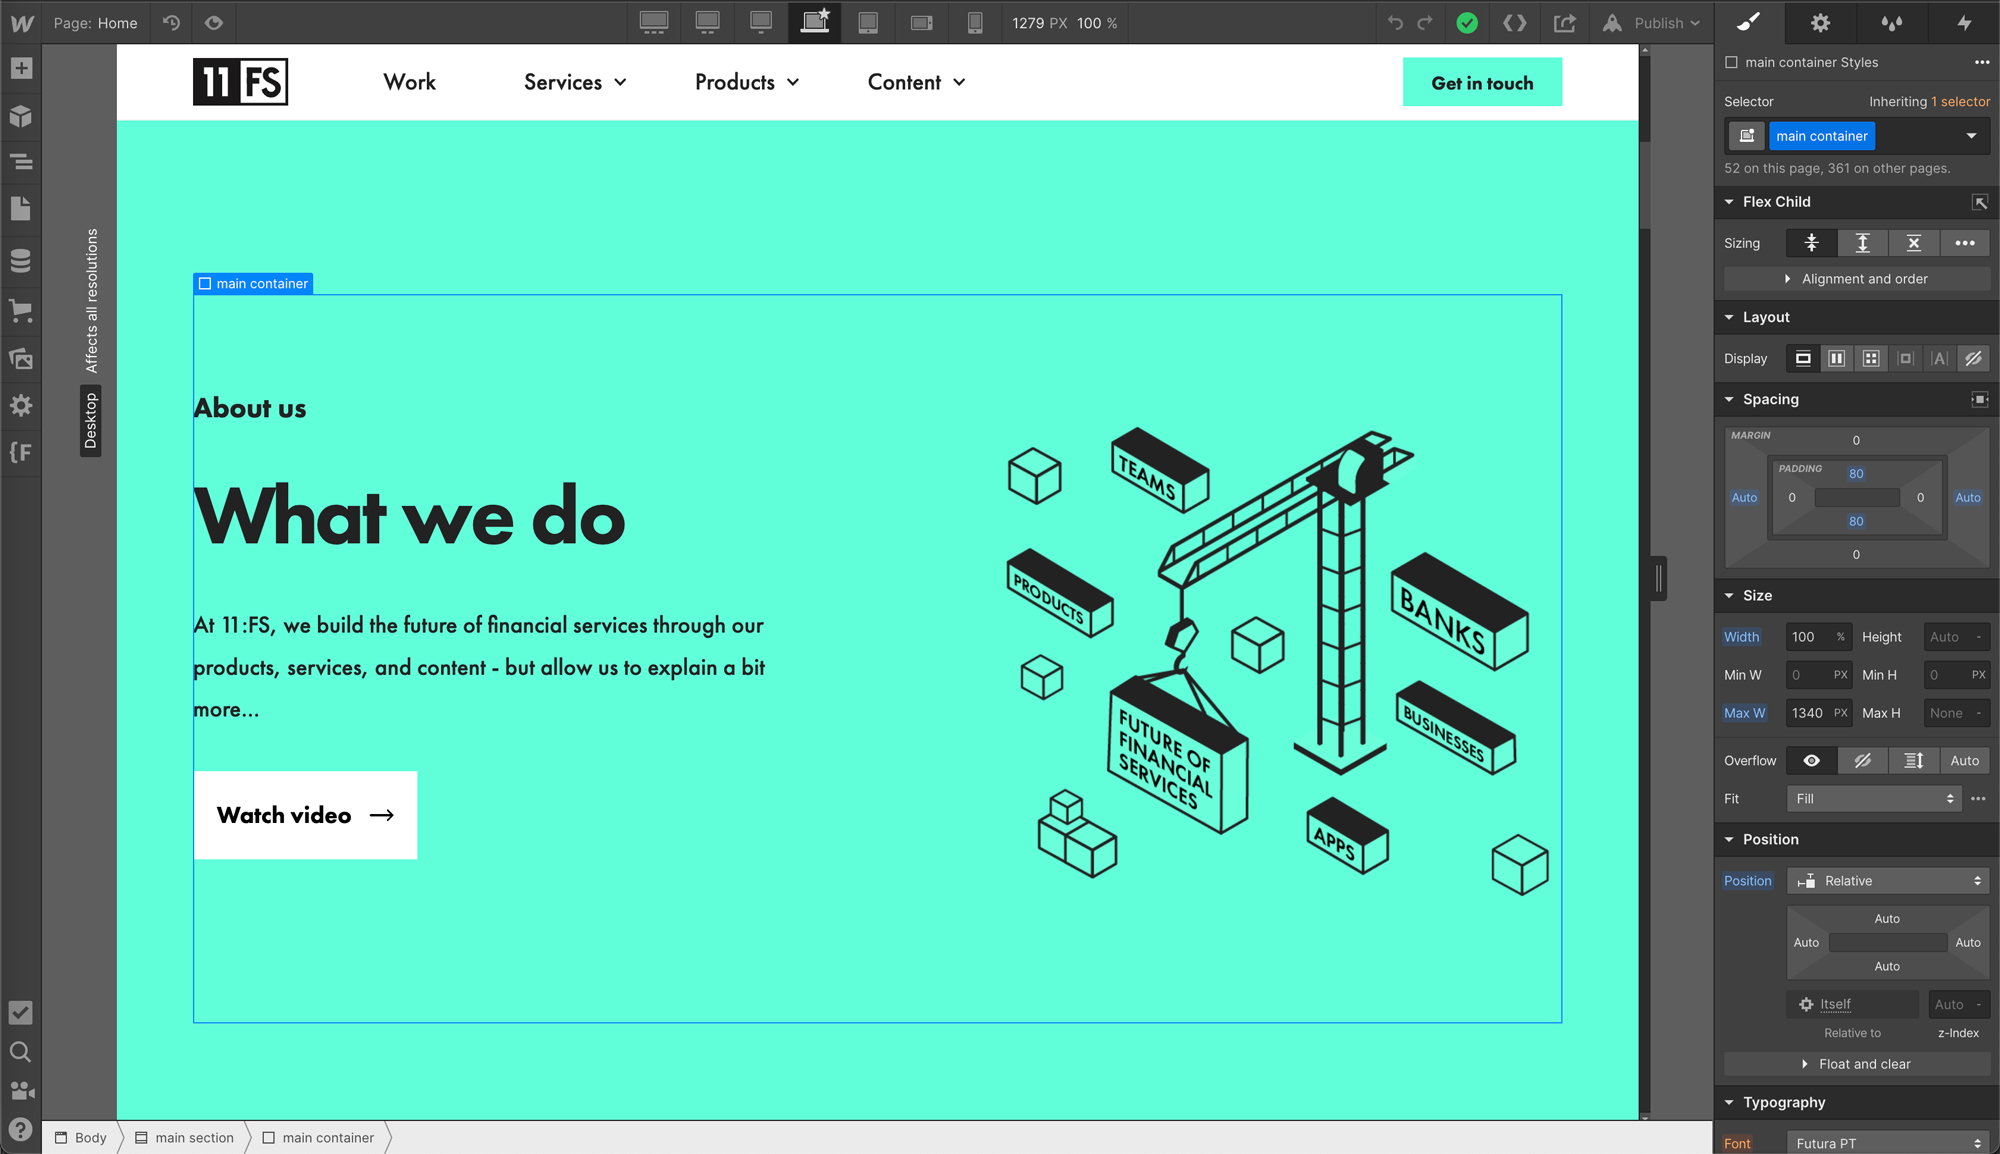Set Display to Grid in Layout section
Viewport: 2000px width, 1154px height.
1871,358
